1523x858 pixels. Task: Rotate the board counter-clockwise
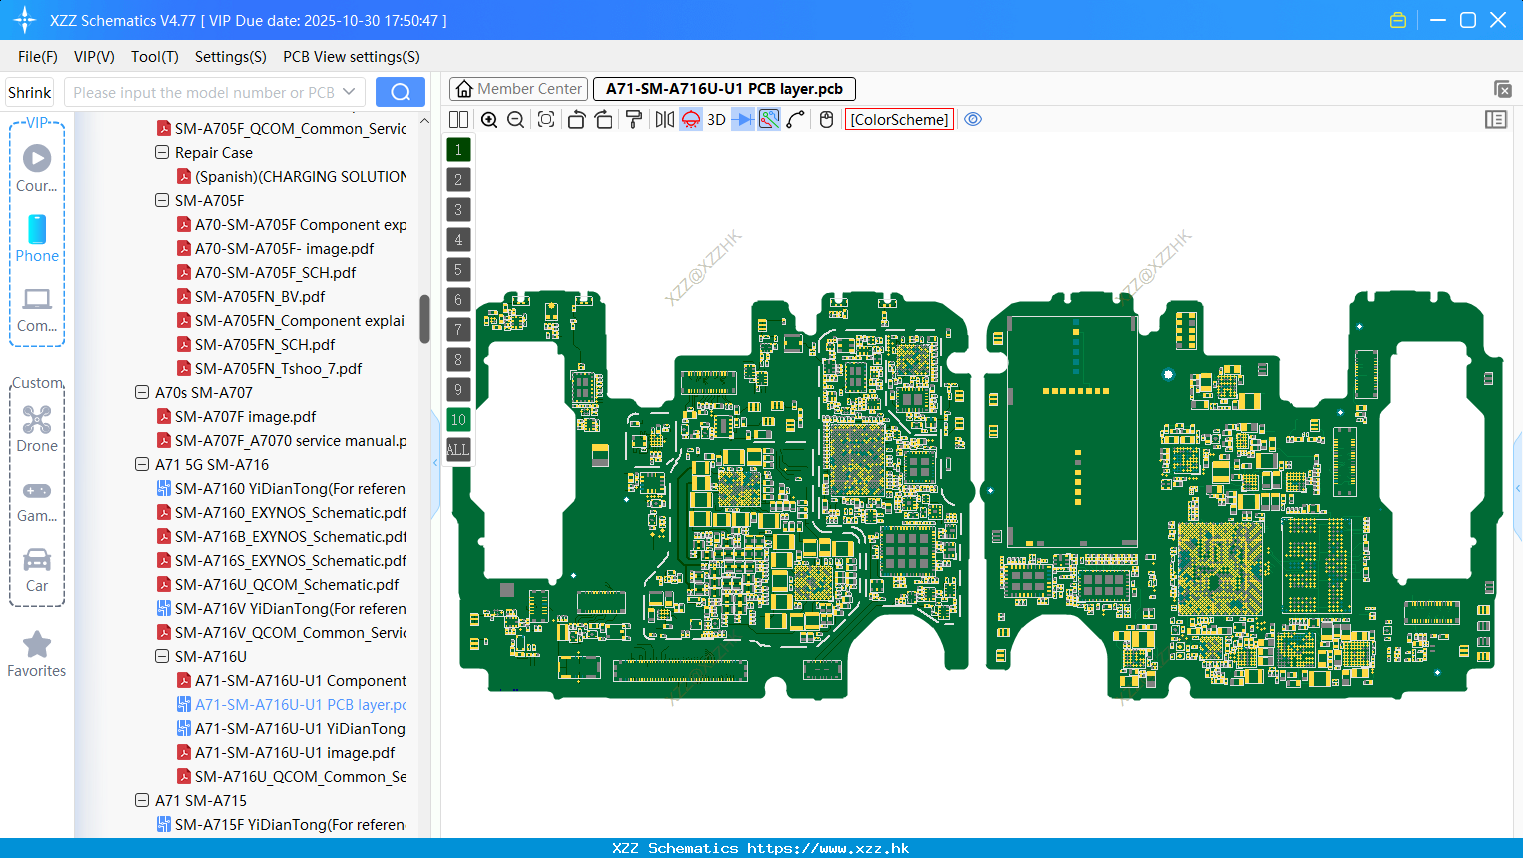[x=576, y=120]
